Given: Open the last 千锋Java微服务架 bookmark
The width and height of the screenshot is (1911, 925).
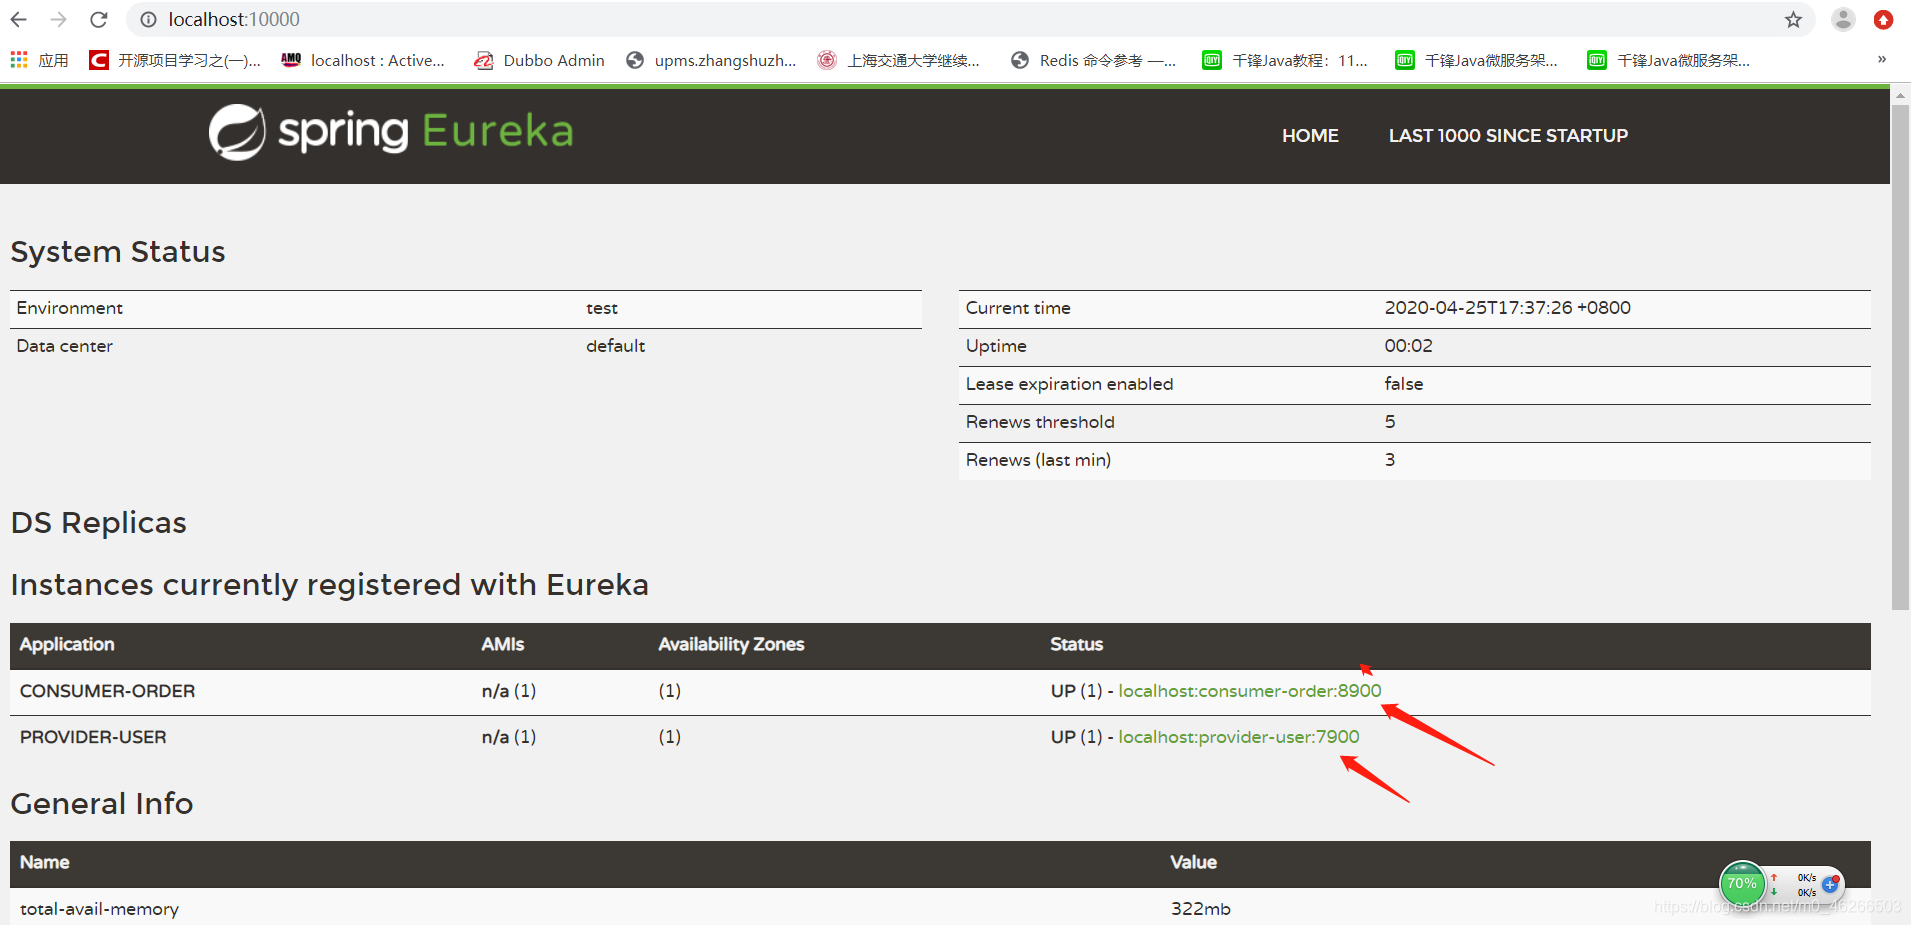Looking at the screenshot, I should click(1668, 60).
